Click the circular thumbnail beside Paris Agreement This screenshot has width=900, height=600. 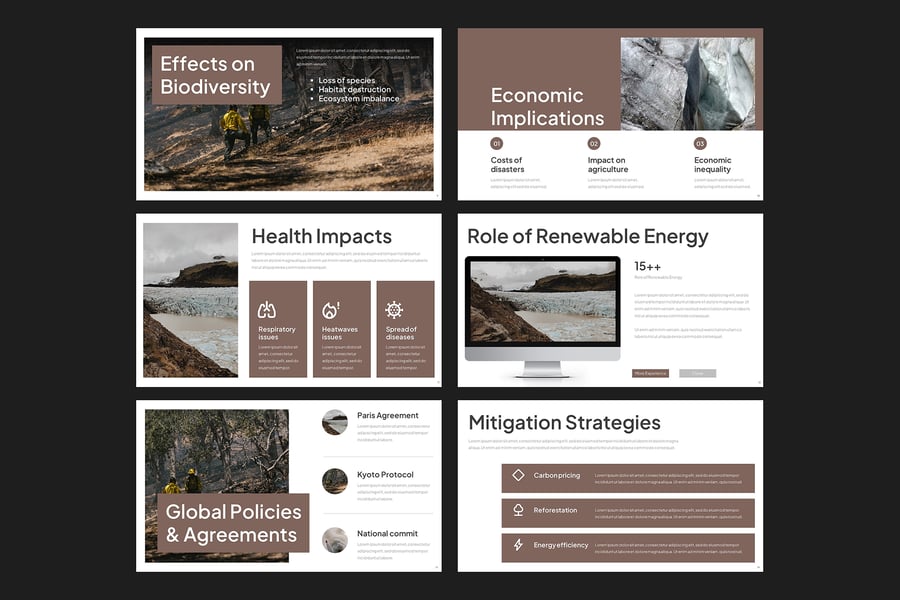pyautogui.click(x=335, y=422)
